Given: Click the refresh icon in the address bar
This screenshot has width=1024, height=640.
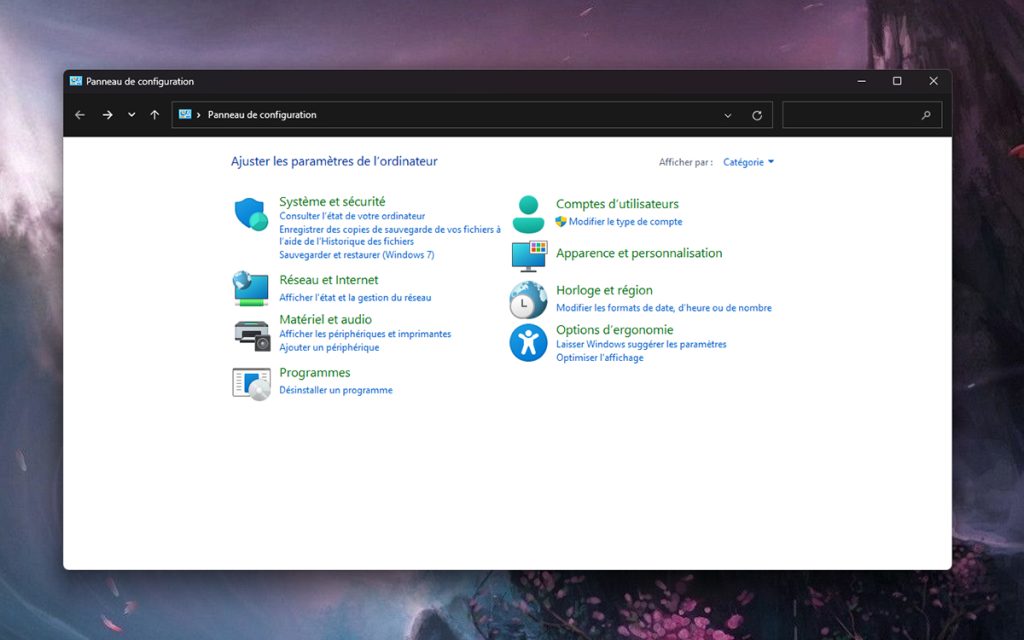Looking at the screenshot, I should point(757,114).
